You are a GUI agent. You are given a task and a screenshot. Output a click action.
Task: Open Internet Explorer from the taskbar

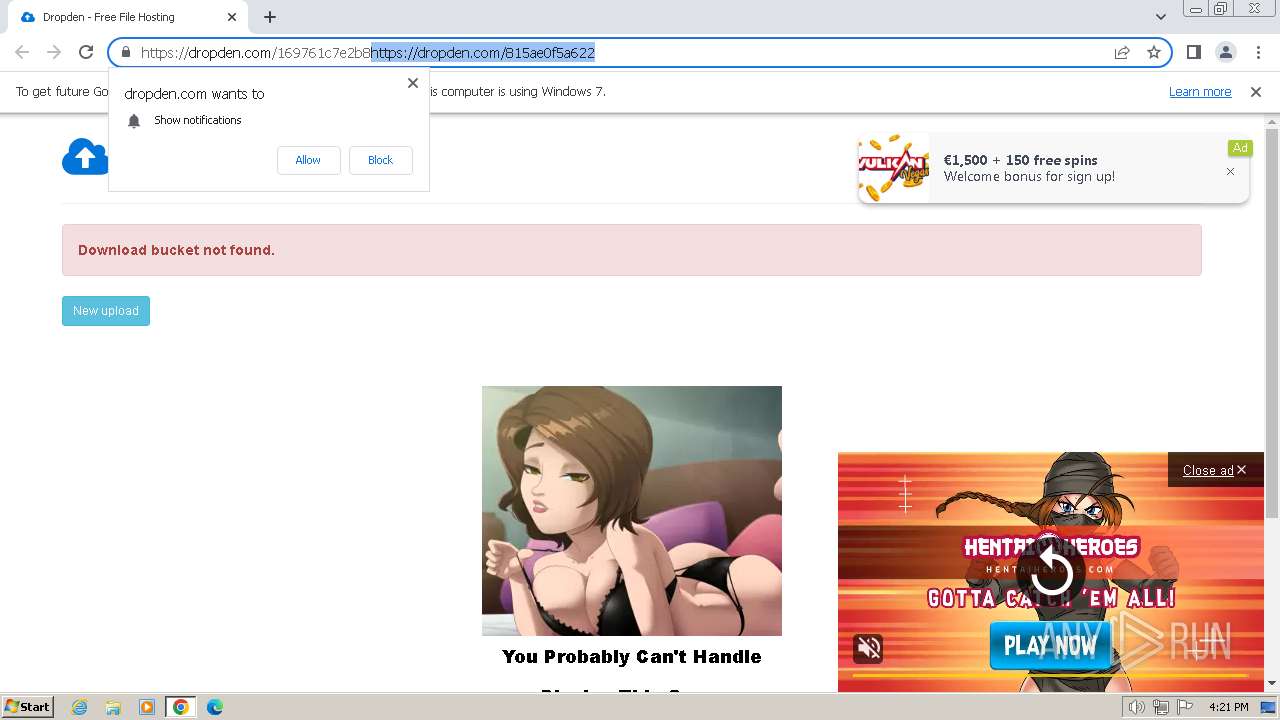coord(79,707)
